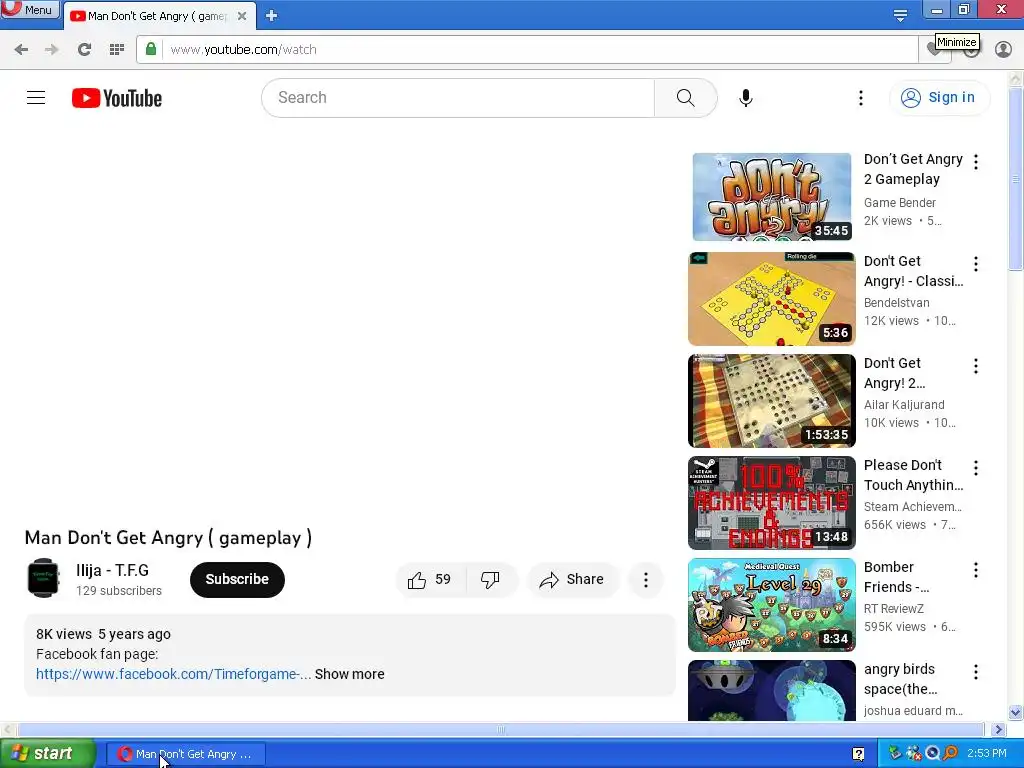Open the browser account profile icon

[x=1003, y=50]
